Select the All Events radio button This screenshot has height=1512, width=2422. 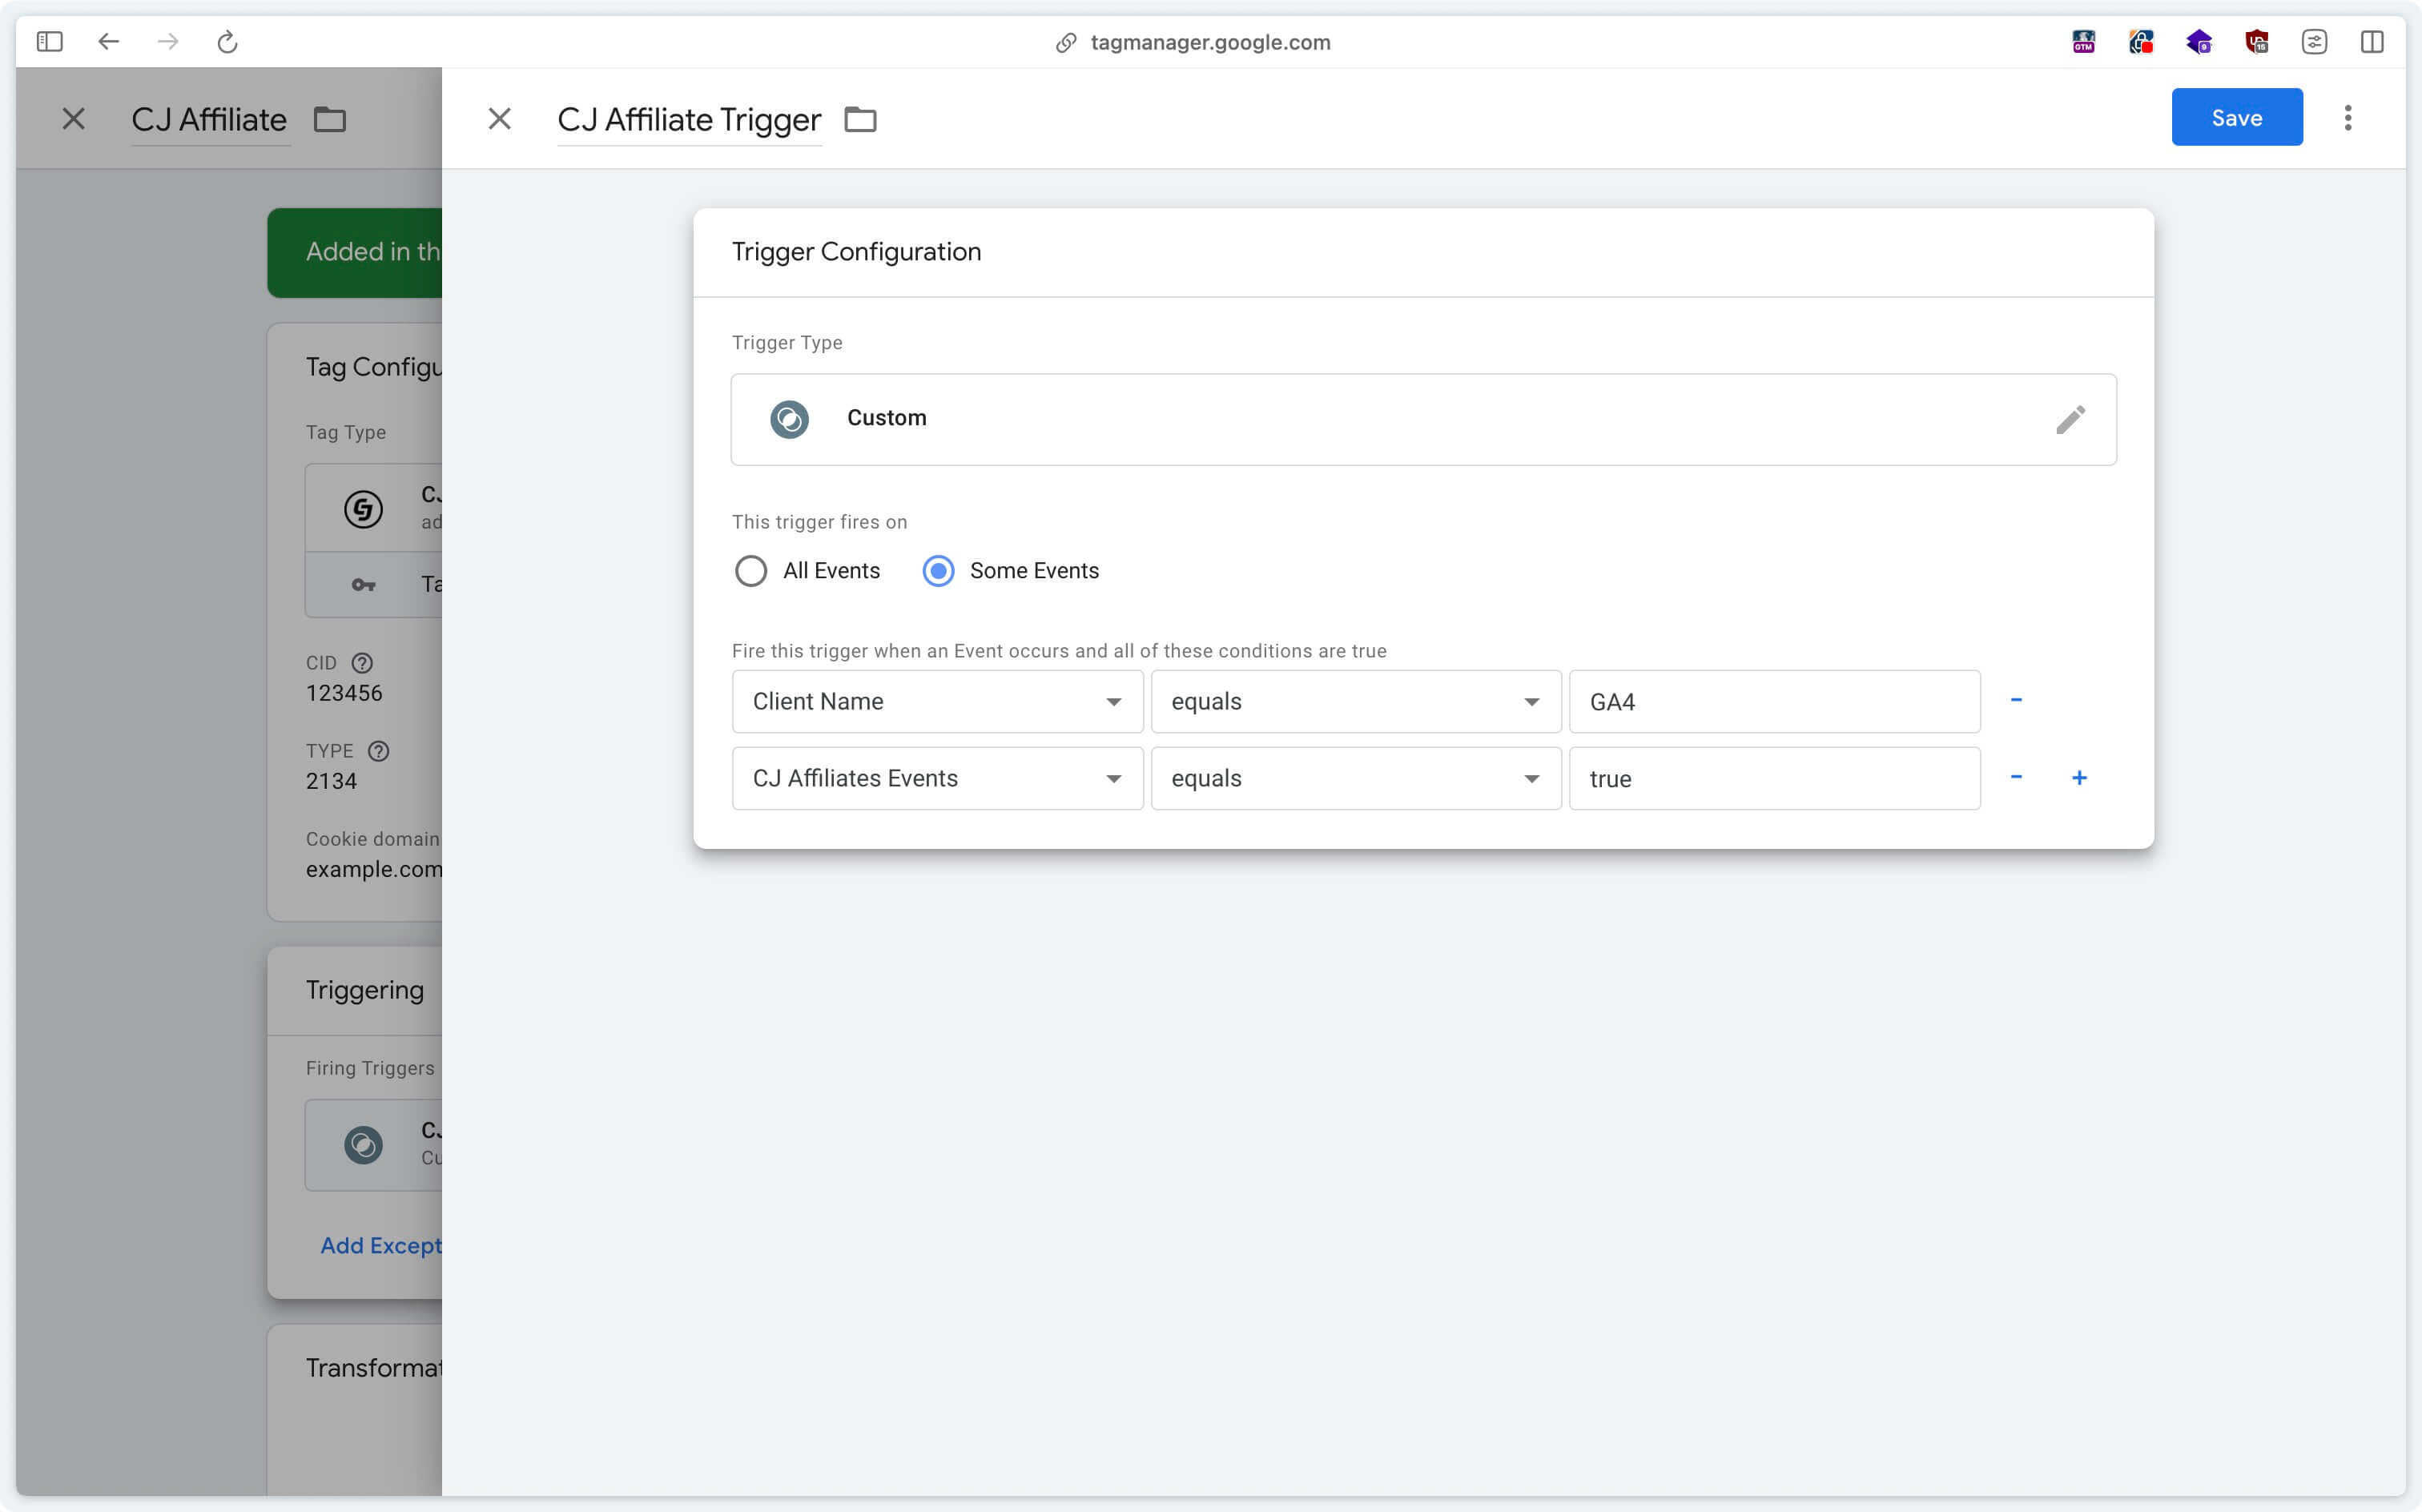[x=751, y=571]
